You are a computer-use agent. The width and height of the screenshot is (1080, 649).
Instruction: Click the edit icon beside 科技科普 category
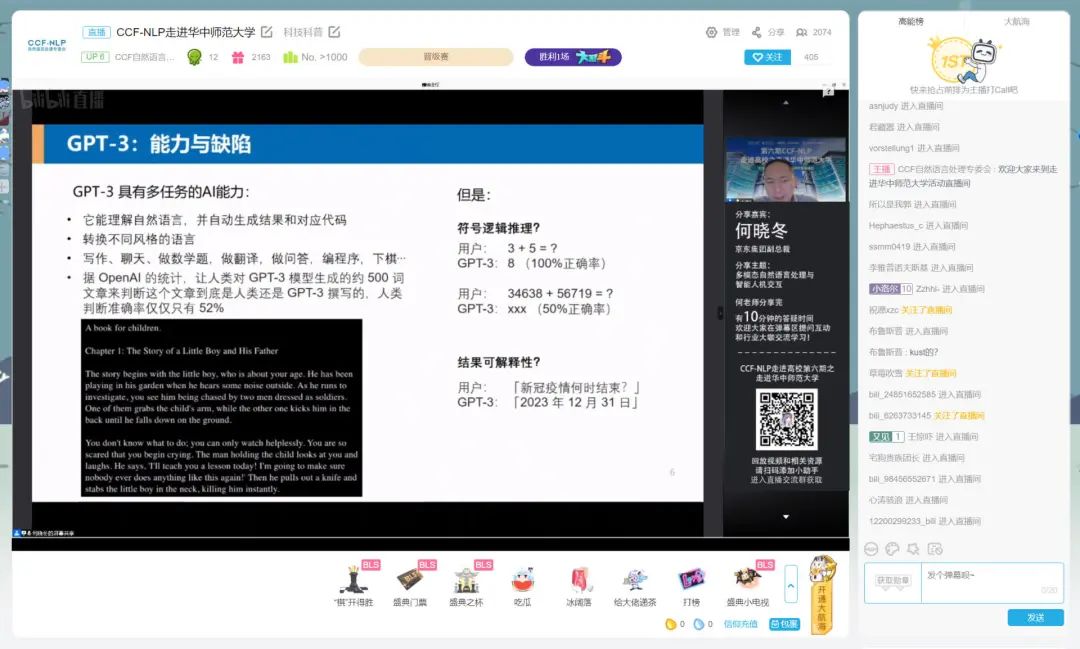334,32
